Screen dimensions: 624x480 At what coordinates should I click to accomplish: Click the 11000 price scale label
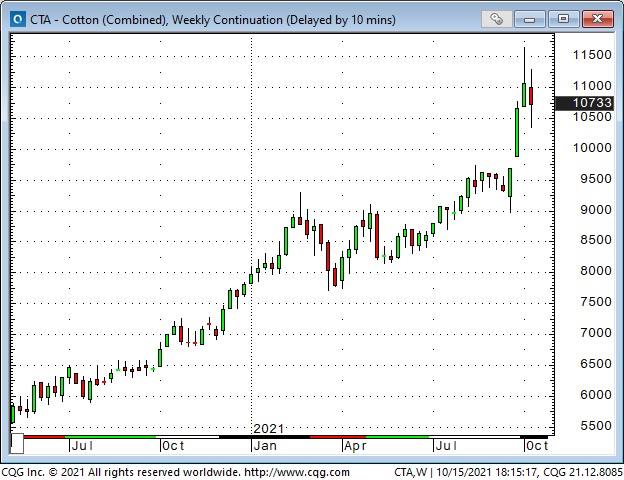592,86
